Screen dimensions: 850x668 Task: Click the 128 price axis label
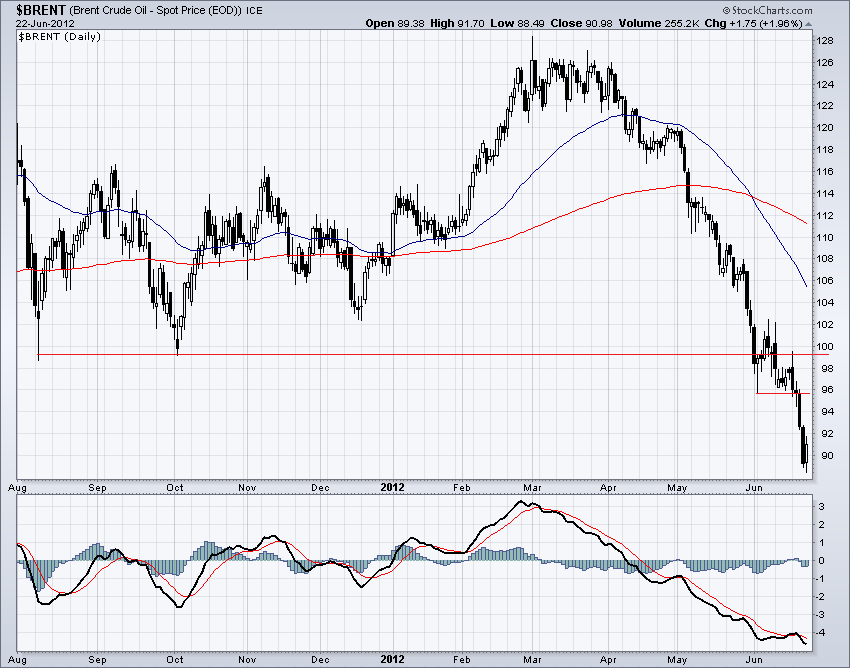[x=825, y=41]
